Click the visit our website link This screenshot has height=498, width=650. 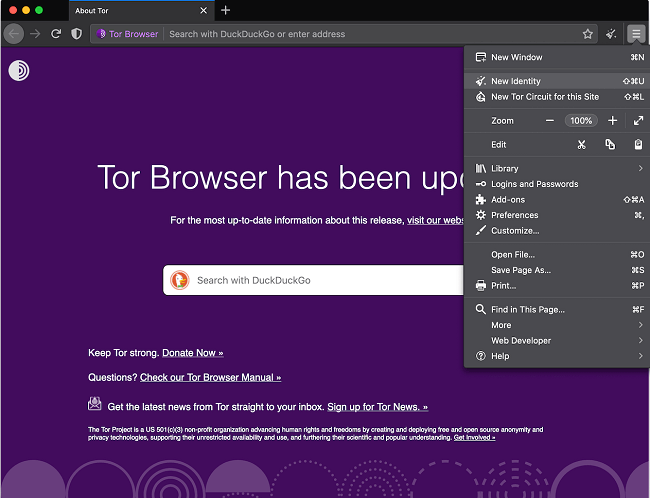pyautogui.click(x=435, y=220)
